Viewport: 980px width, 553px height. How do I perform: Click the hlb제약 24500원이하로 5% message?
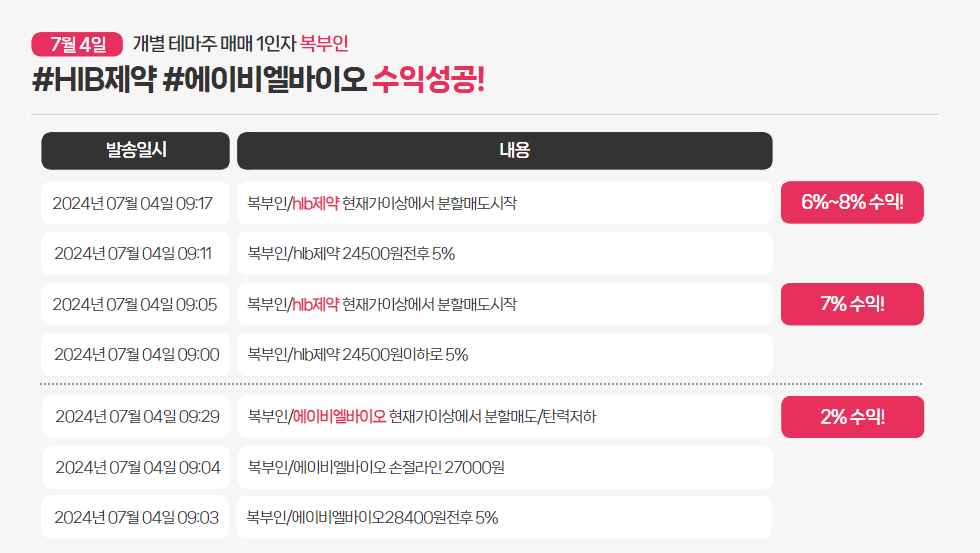click(505, 354)
